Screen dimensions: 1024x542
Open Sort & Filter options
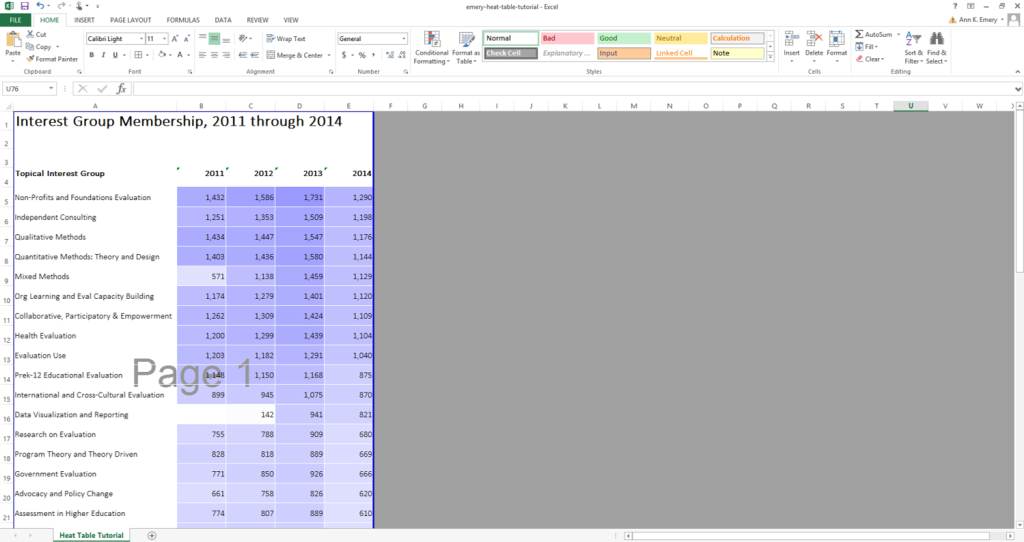click(x=914, y=48)
